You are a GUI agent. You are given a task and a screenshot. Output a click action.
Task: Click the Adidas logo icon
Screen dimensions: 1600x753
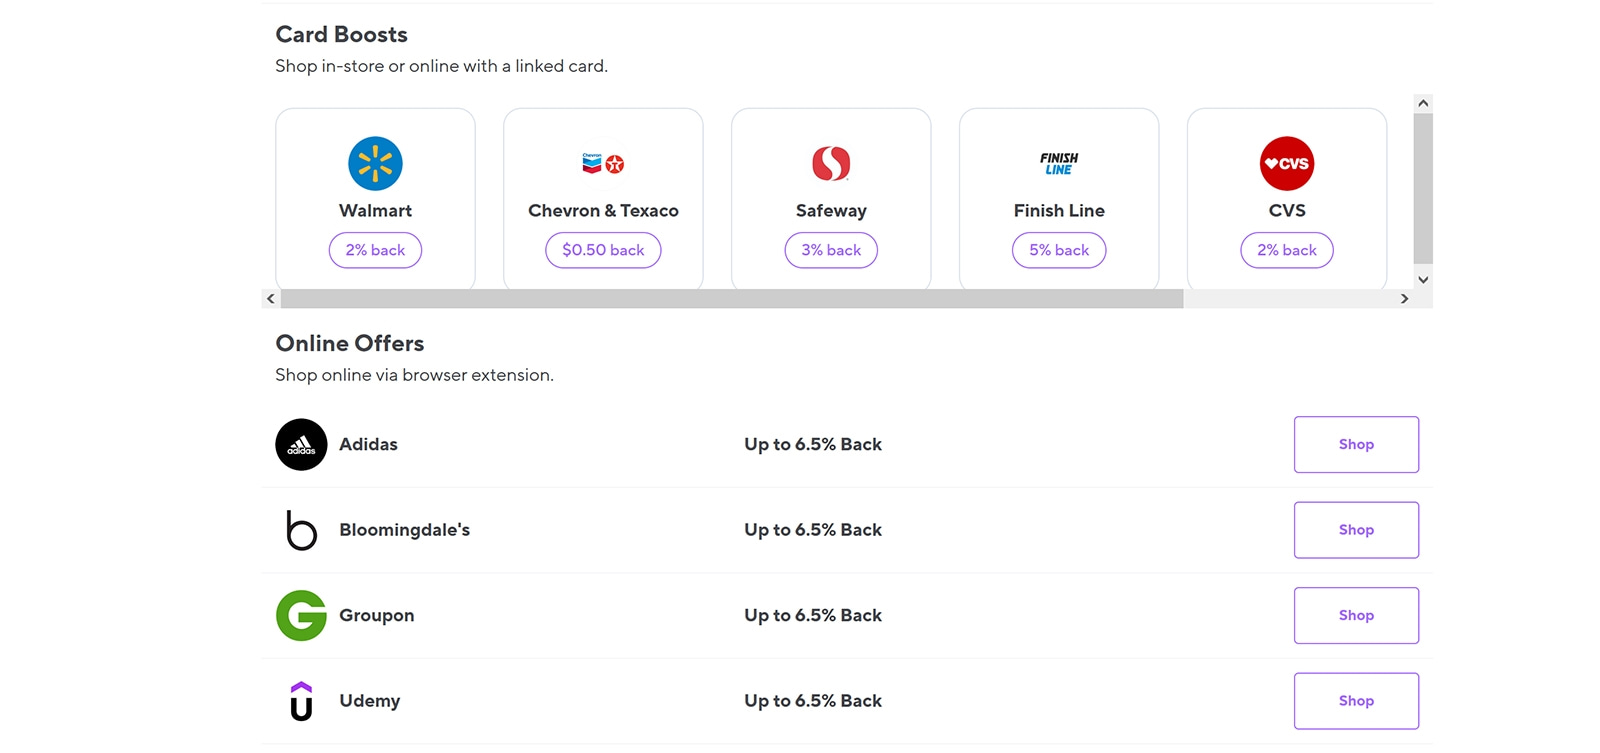pos(301,444)
